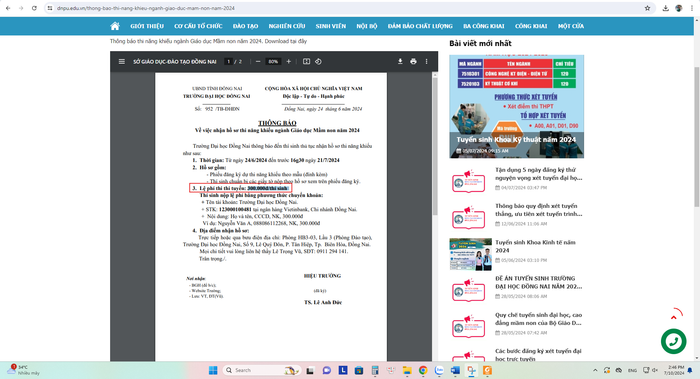Open PDF viewer more actions menu
This screenshot has width=700, height=379.
(x=426, y=62)
